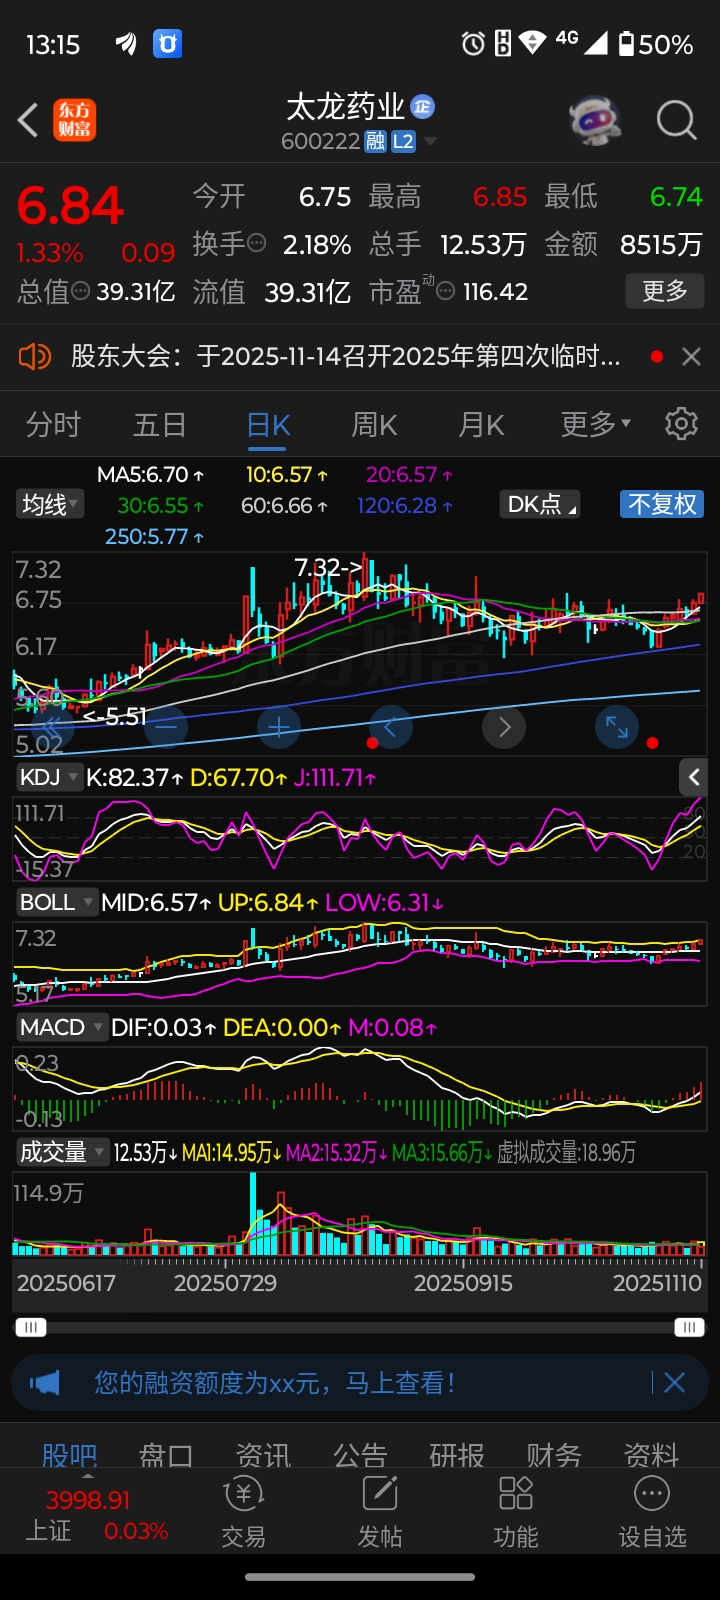Tap the stock name 太龙药业
Viewport: 720px width, 1600px height.
pos(346,106)
